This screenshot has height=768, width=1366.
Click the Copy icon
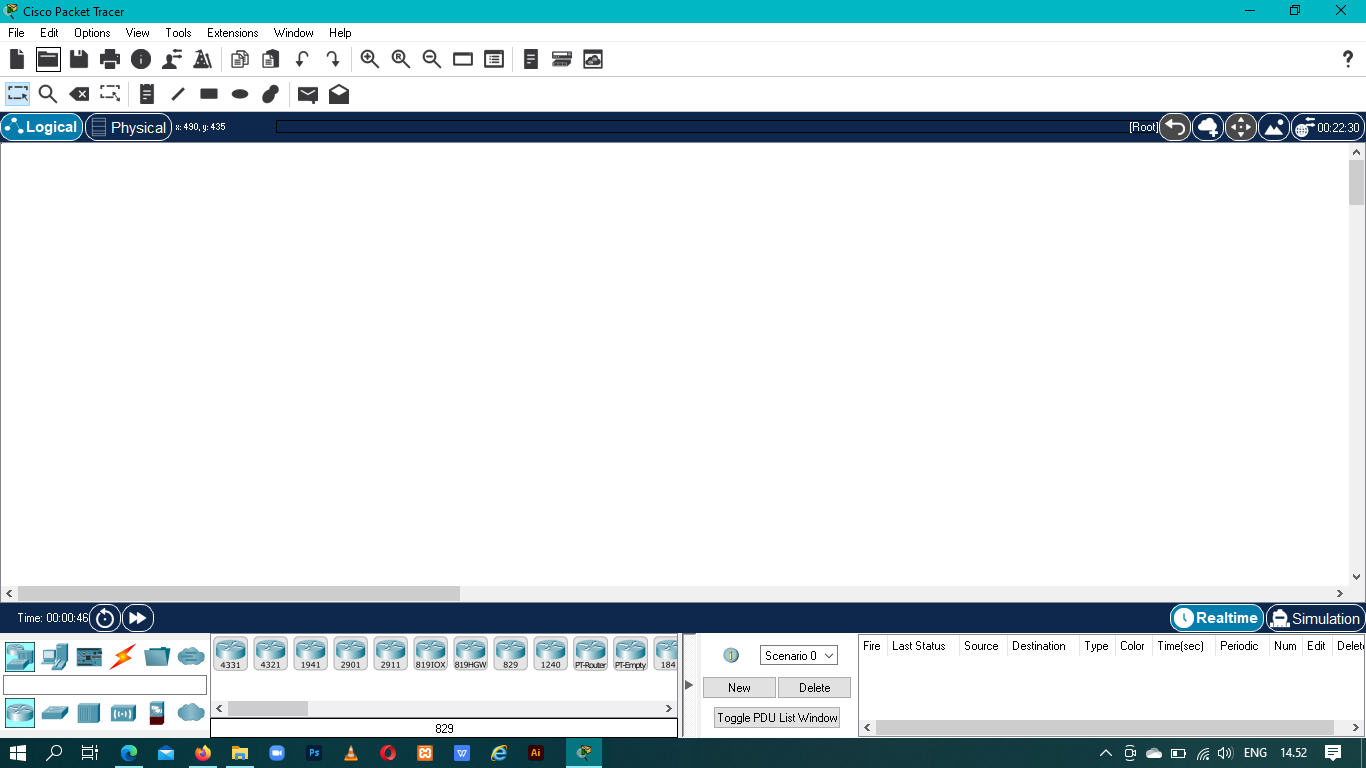[x=240, y=59]
